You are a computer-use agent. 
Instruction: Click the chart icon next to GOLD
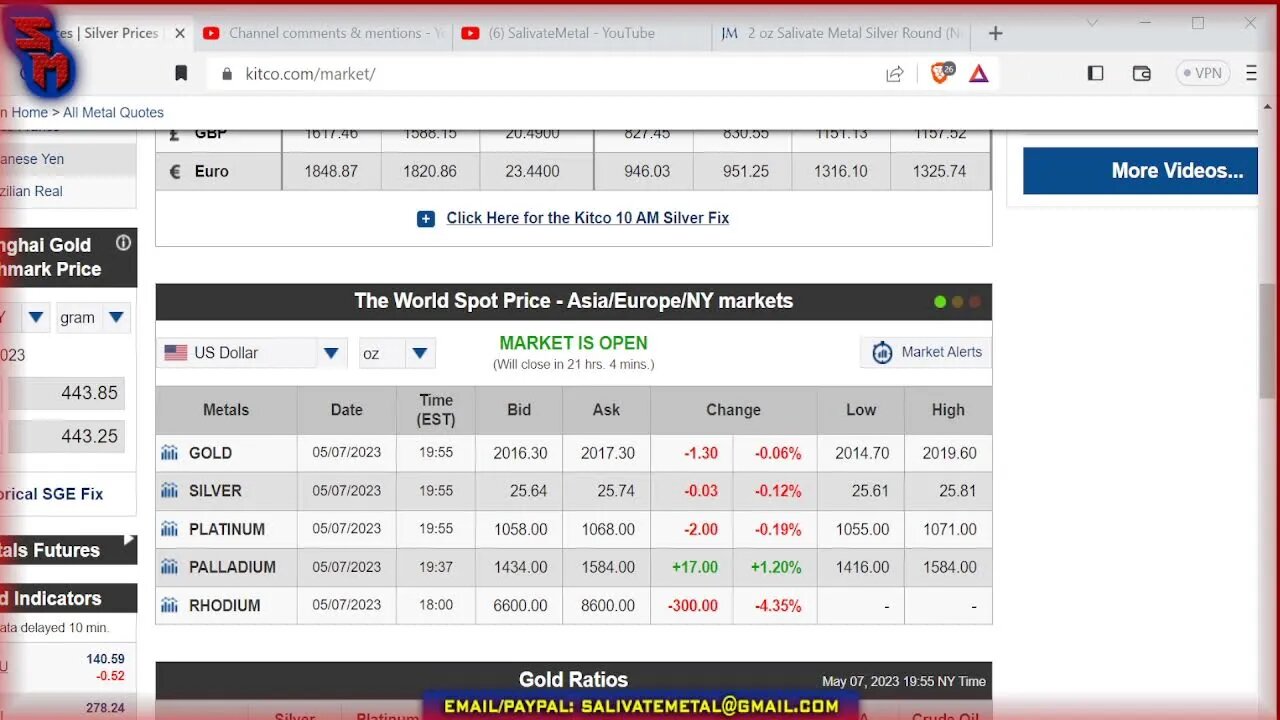[169, 453]
